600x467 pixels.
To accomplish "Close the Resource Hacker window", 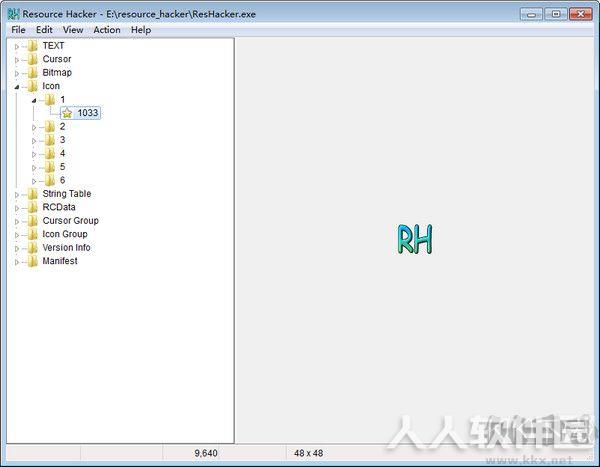I will [x=581, y=15].
